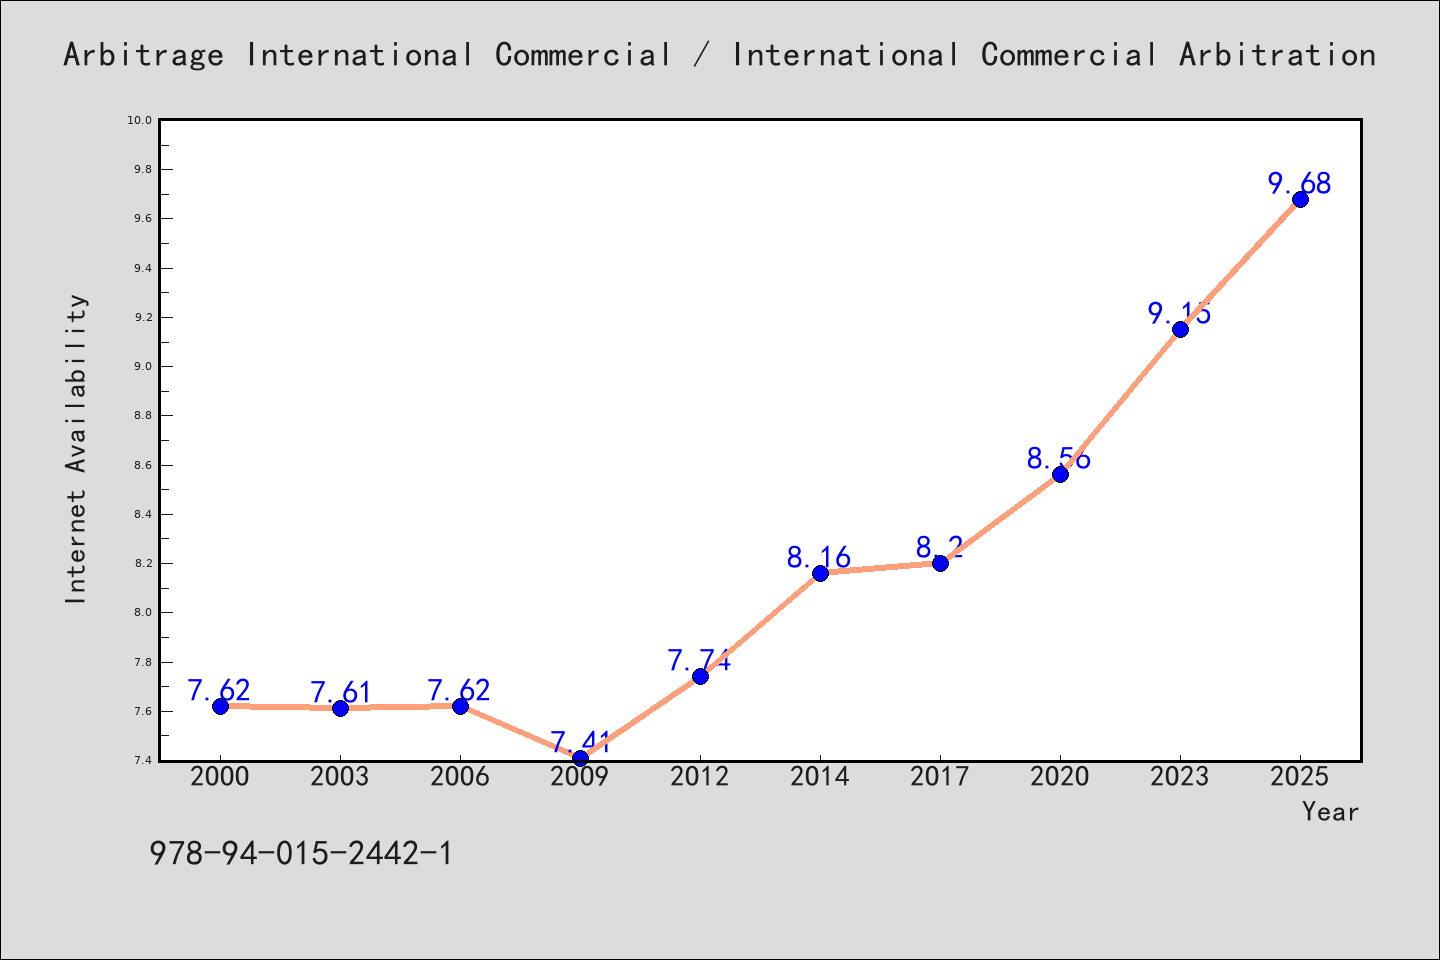This screenshot has width=1440, height=960.
Task: Click the y-axis tick label 10.0
Action: tap(140, 120)
